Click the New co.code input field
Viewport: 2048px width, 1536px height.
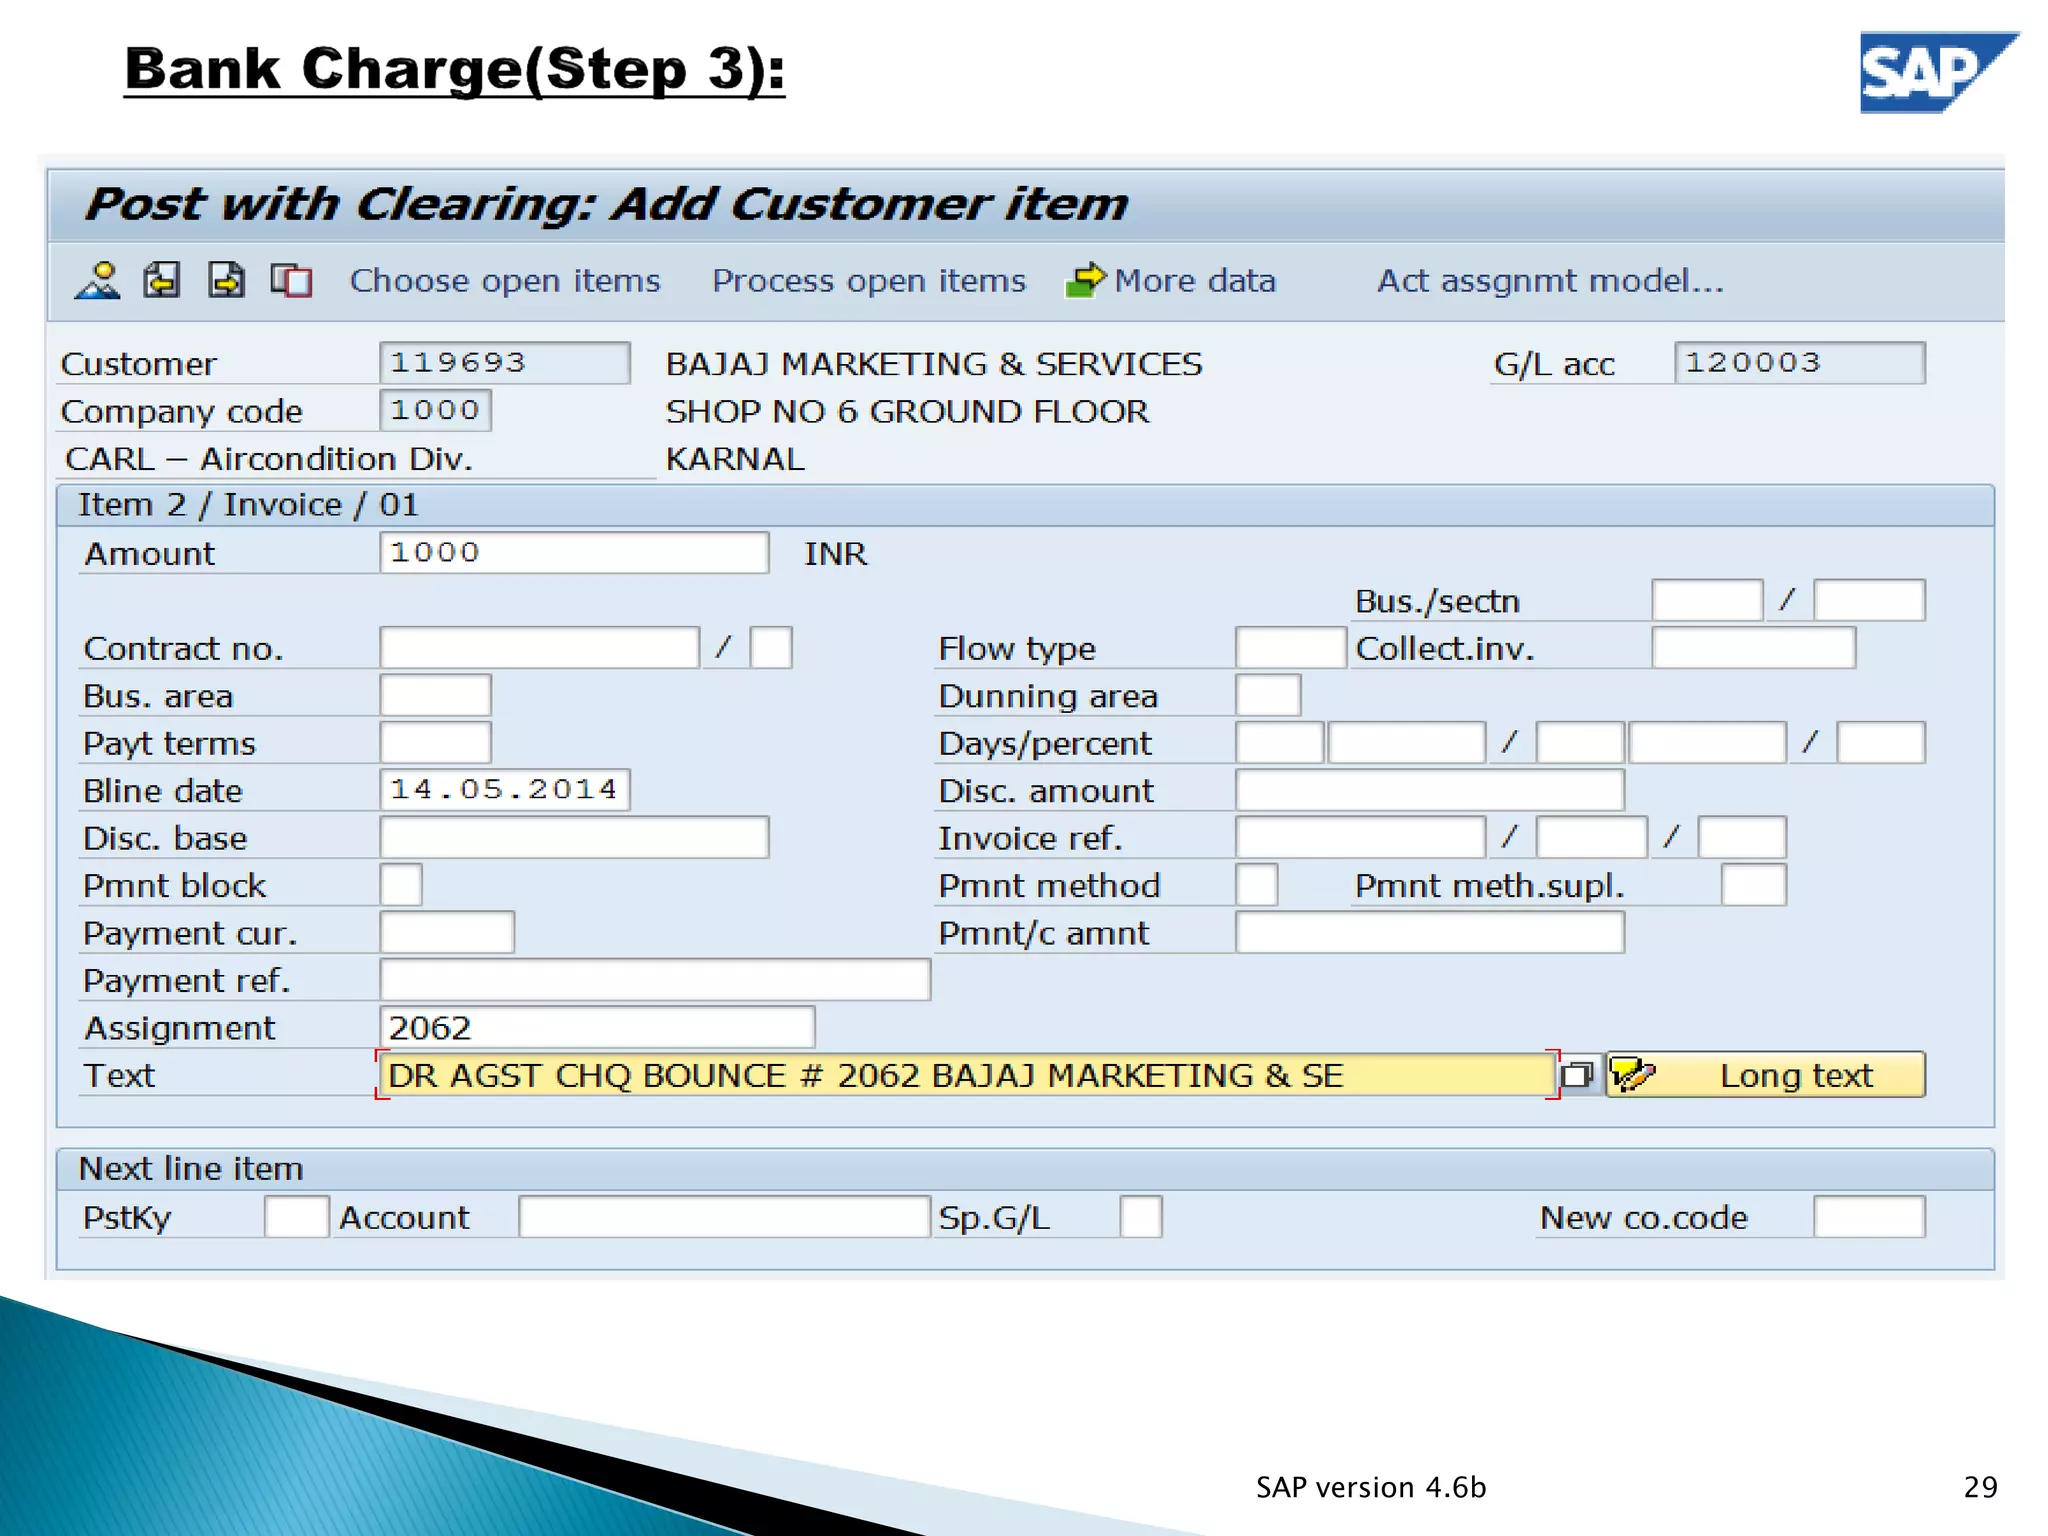[x=1869, y=1217]
